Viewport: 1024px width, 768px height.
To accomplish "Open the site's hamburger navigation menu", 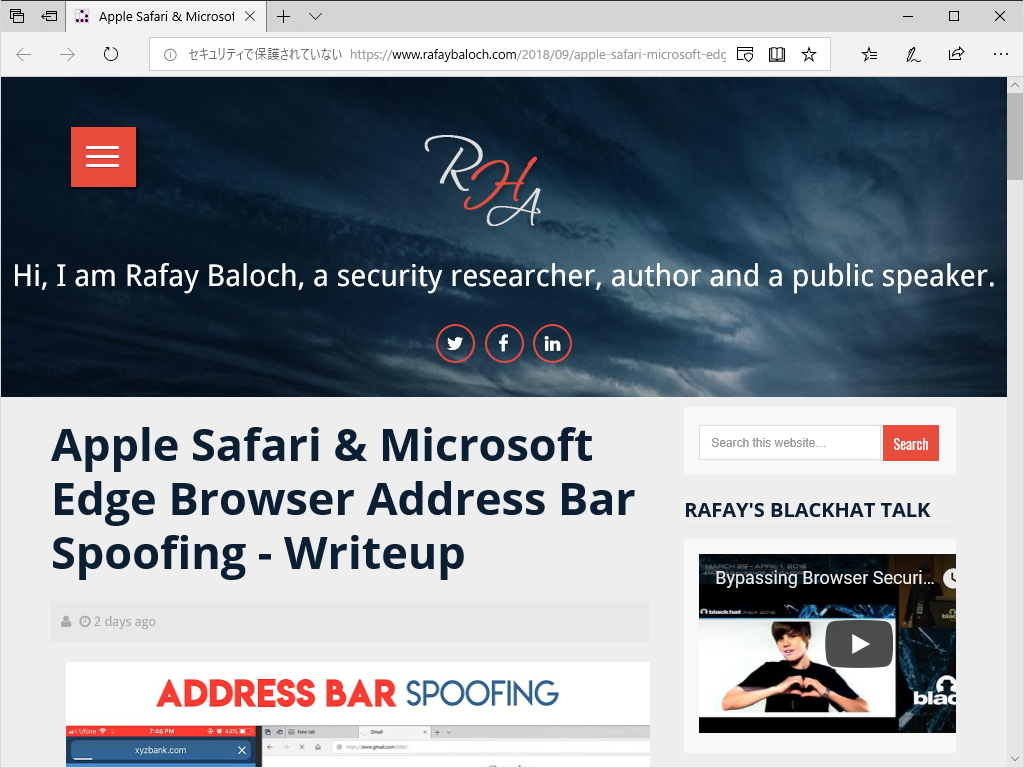I will (x=103, y=156).
